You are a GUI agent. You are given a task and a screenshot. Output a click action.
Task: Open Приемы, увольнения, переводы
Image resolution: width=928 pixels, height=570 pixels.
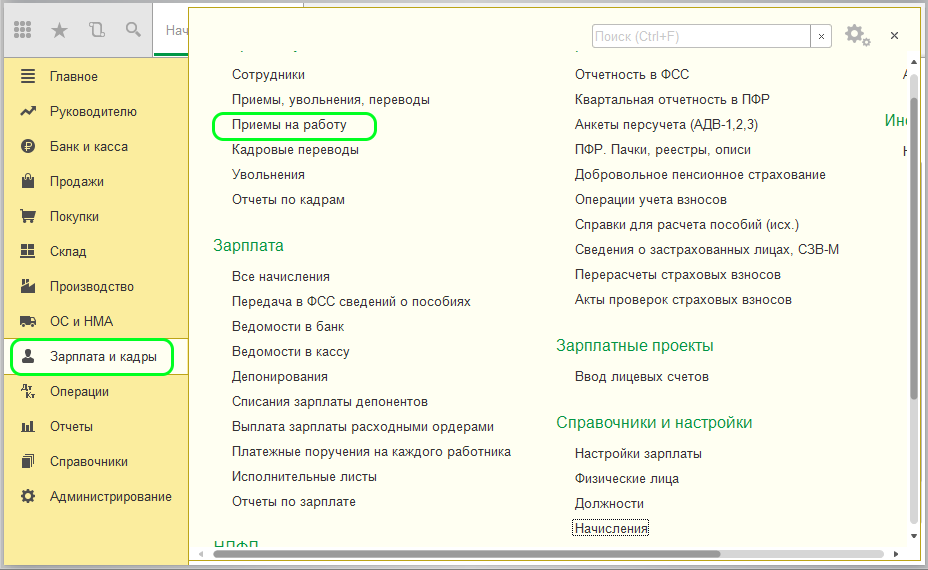[x=331, y=99]
